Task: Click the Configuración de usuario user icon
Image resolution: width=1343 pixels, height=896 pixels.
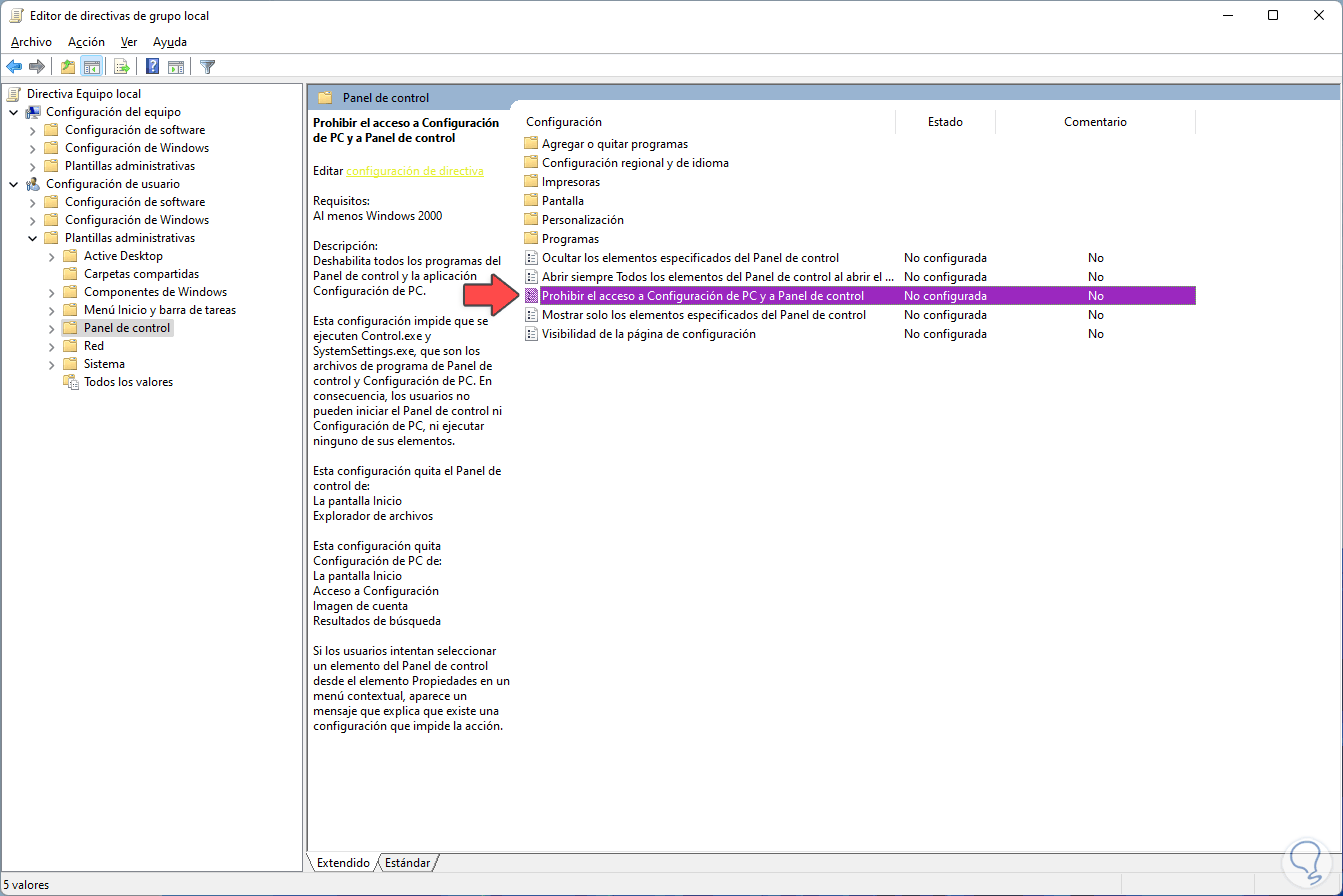Action: 33,184
